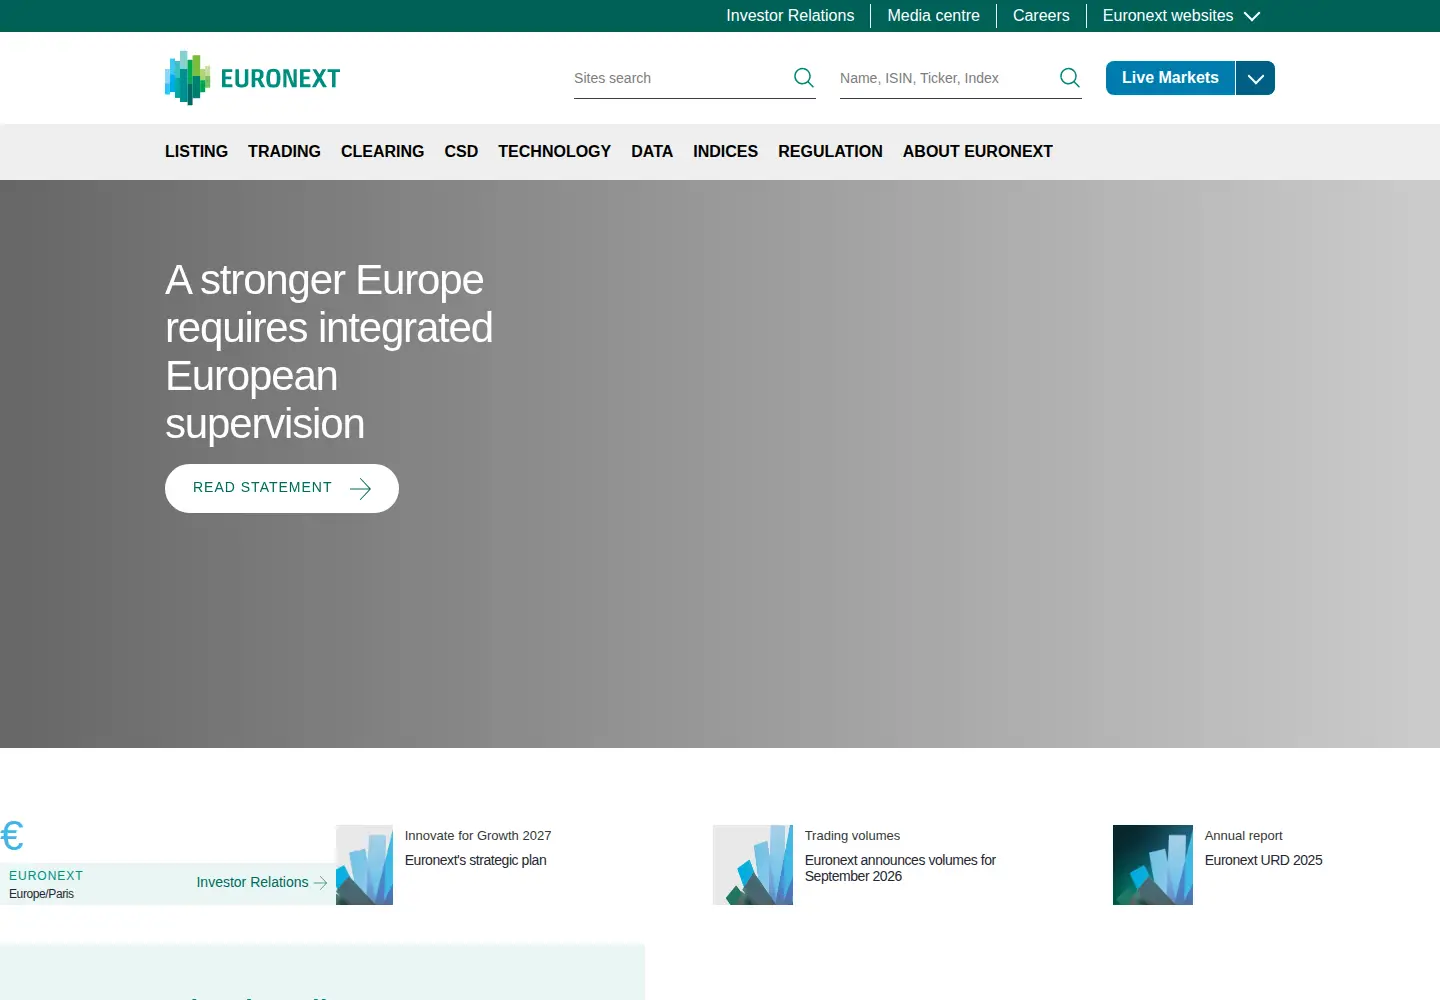
Task: Click the euro currency symbol icon
Action: pyautogui.click(x=12, y=836)
